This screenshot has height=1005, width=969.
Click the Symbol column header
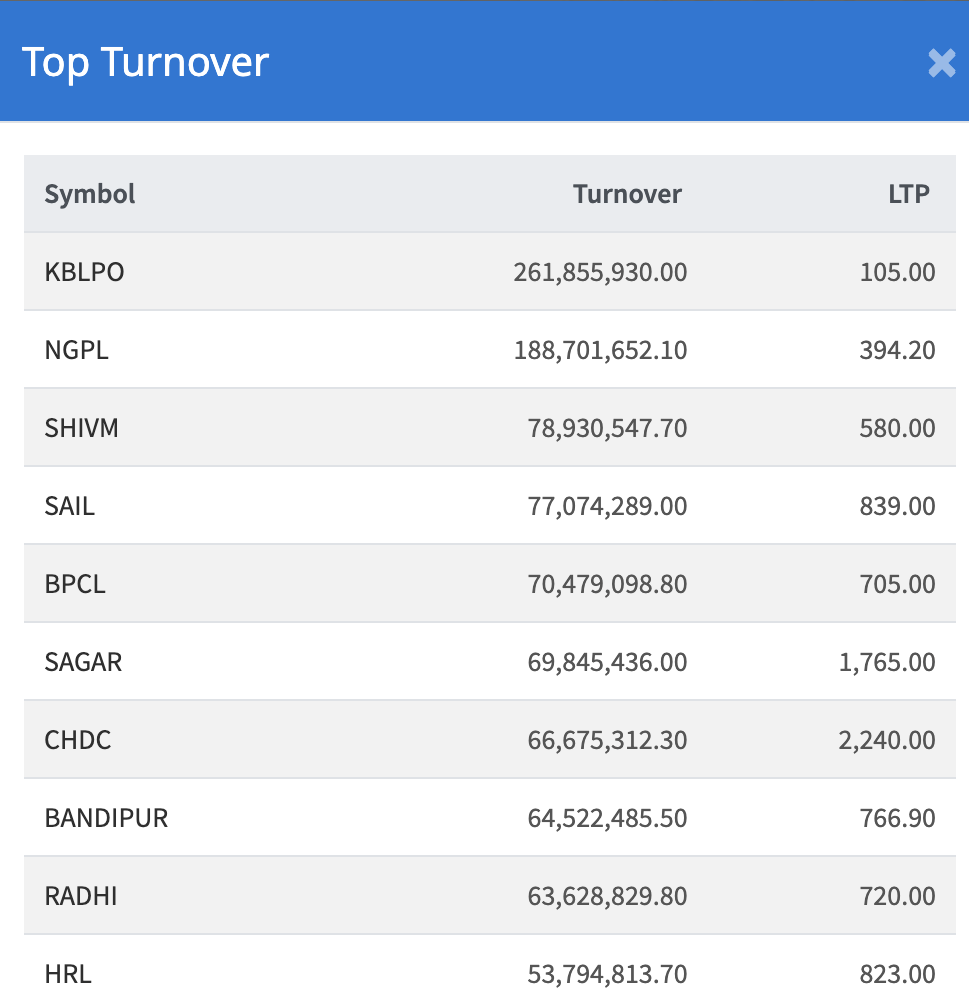tap(90, 194)
